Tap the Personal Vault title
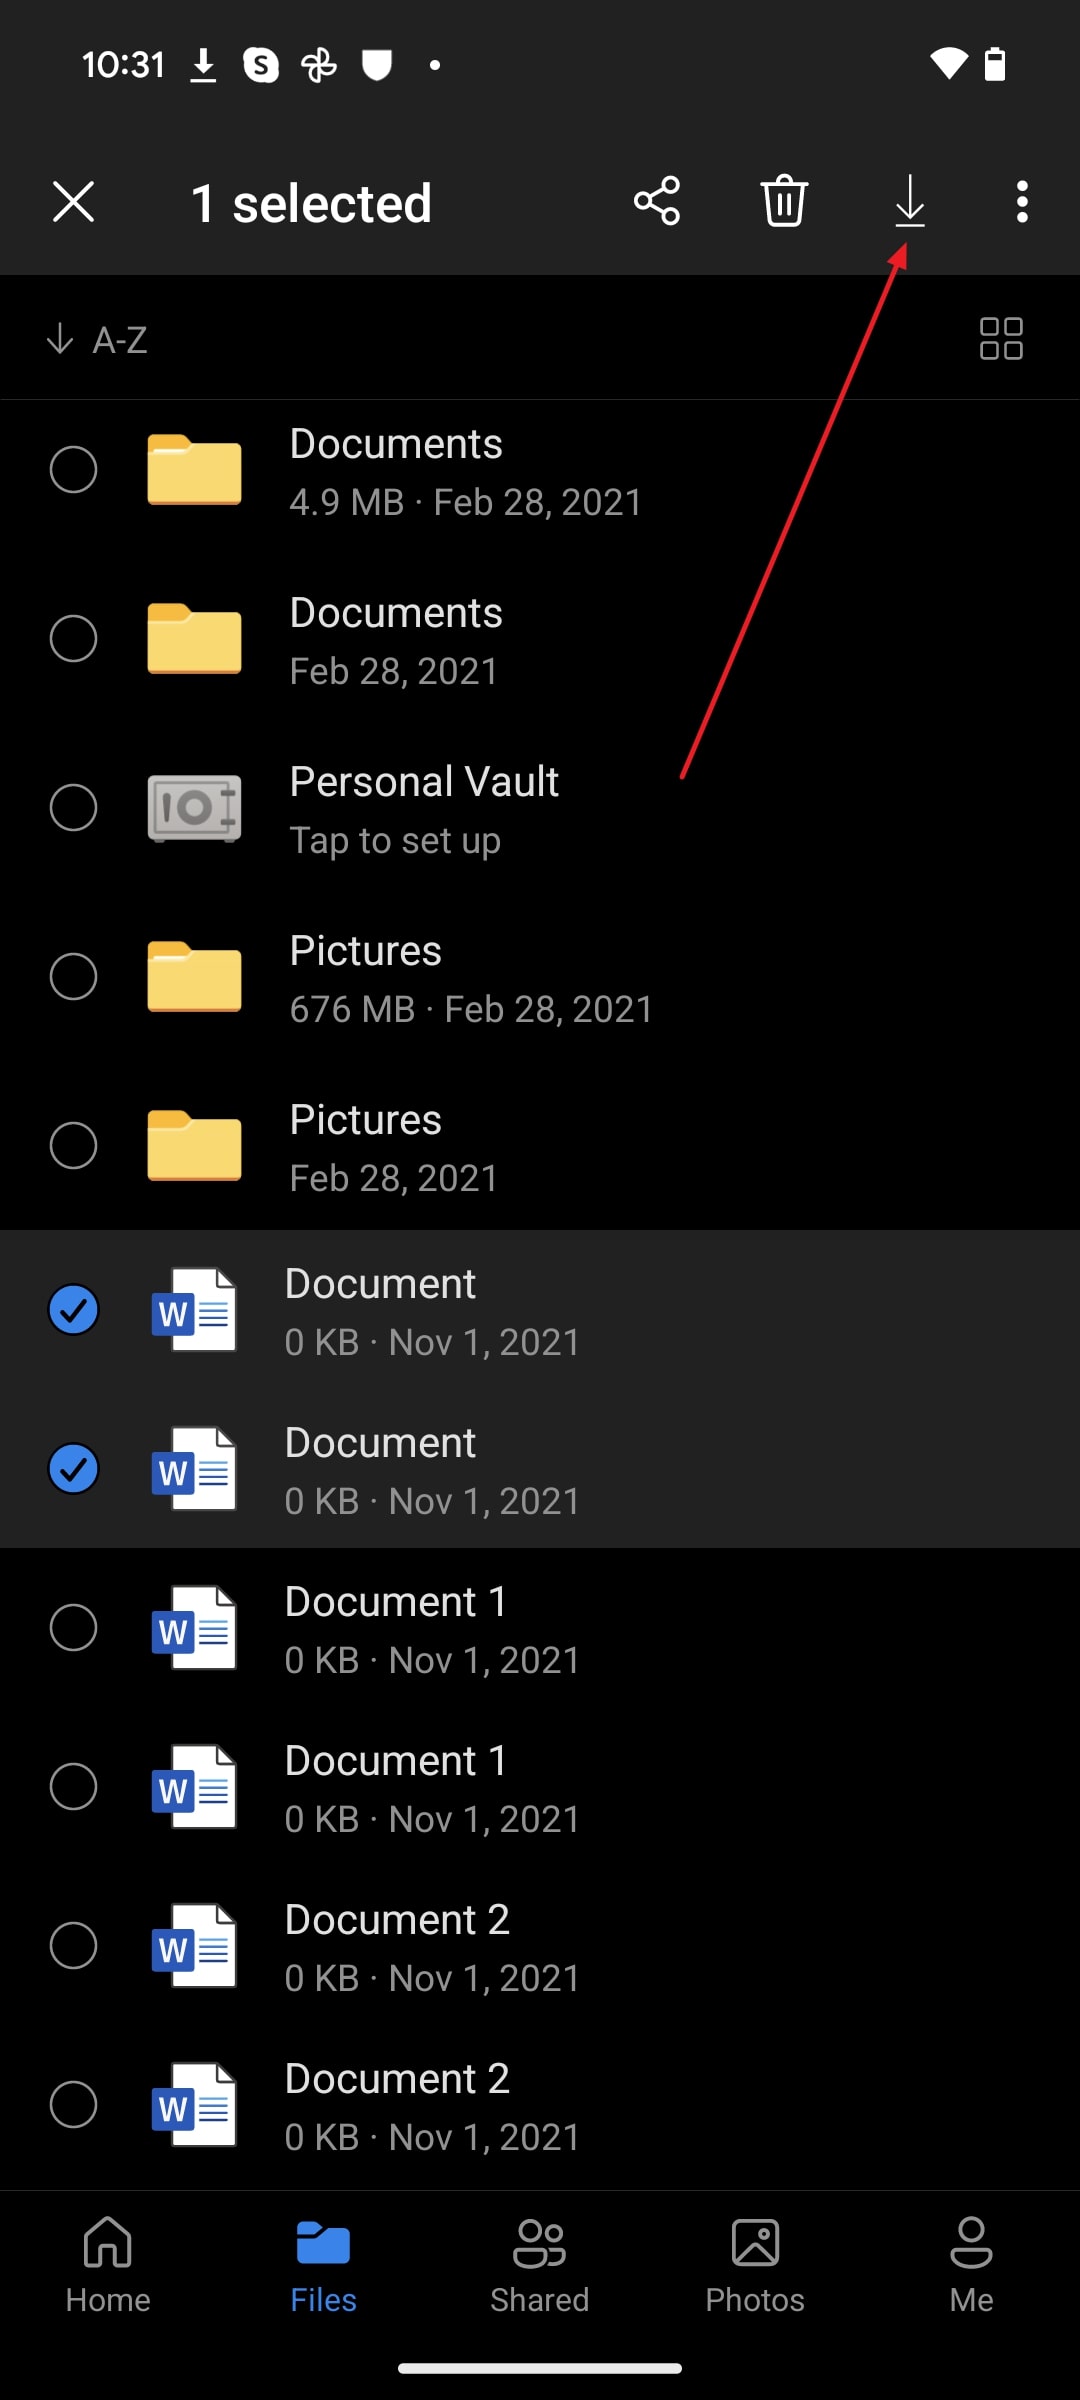The width and height of the screenshot is (1080, 2400). (x=424, y=782)
